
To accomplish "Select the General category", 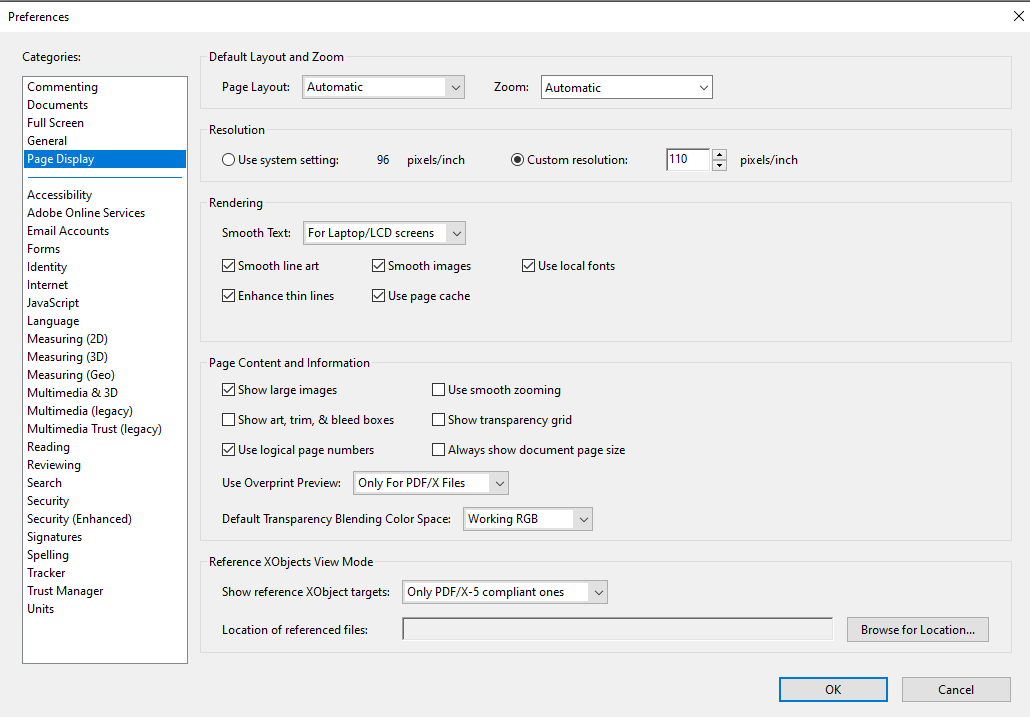I will coord(46,140).
